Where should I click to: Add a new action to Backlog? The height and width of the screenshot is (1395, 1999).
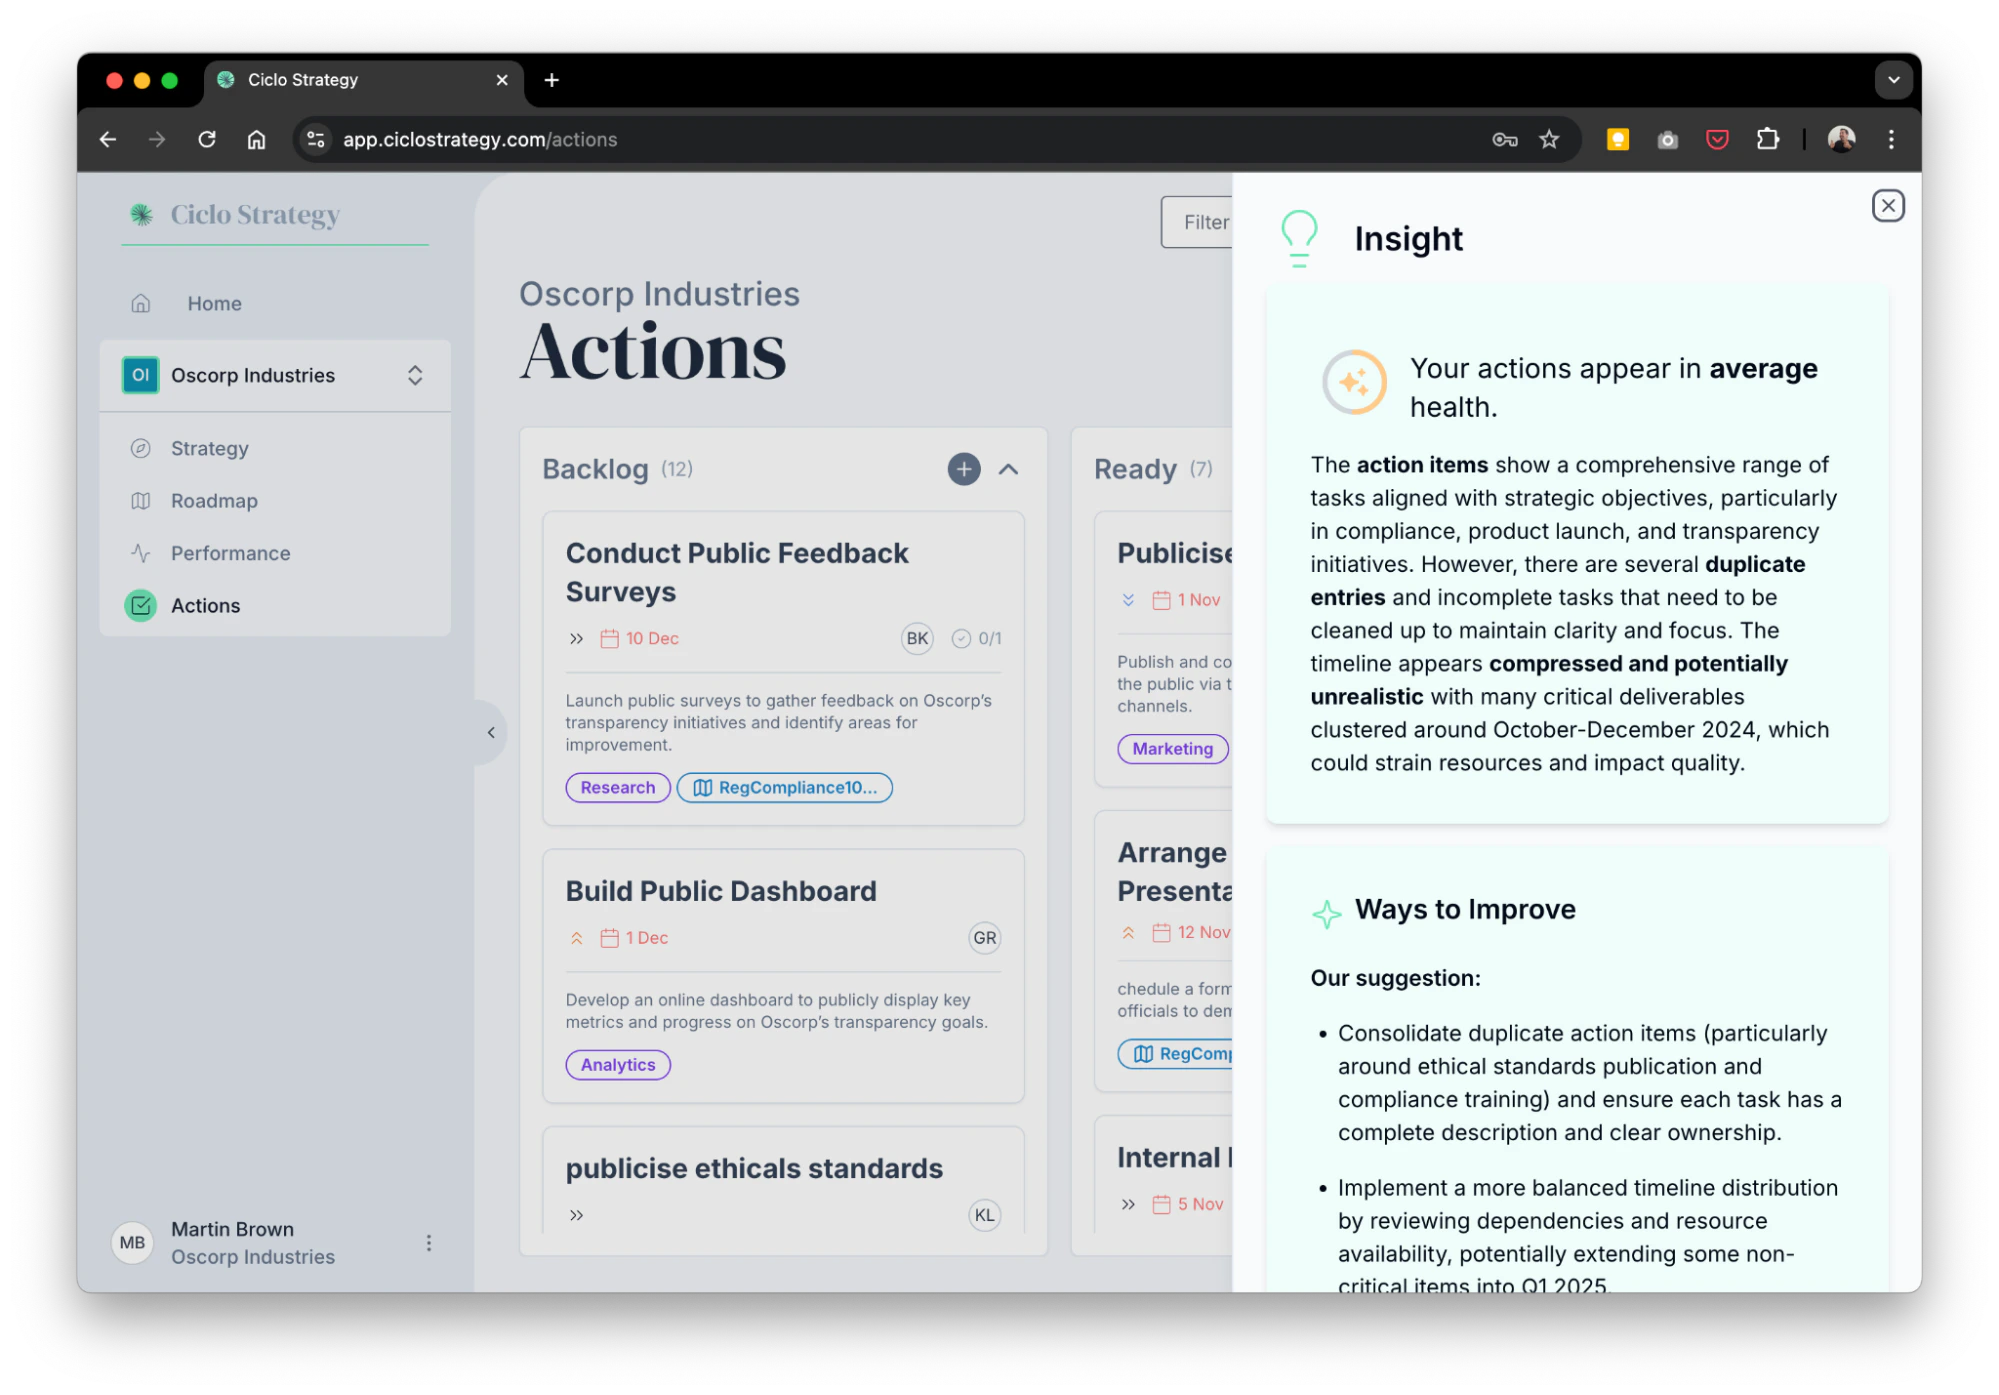(963, 469)
